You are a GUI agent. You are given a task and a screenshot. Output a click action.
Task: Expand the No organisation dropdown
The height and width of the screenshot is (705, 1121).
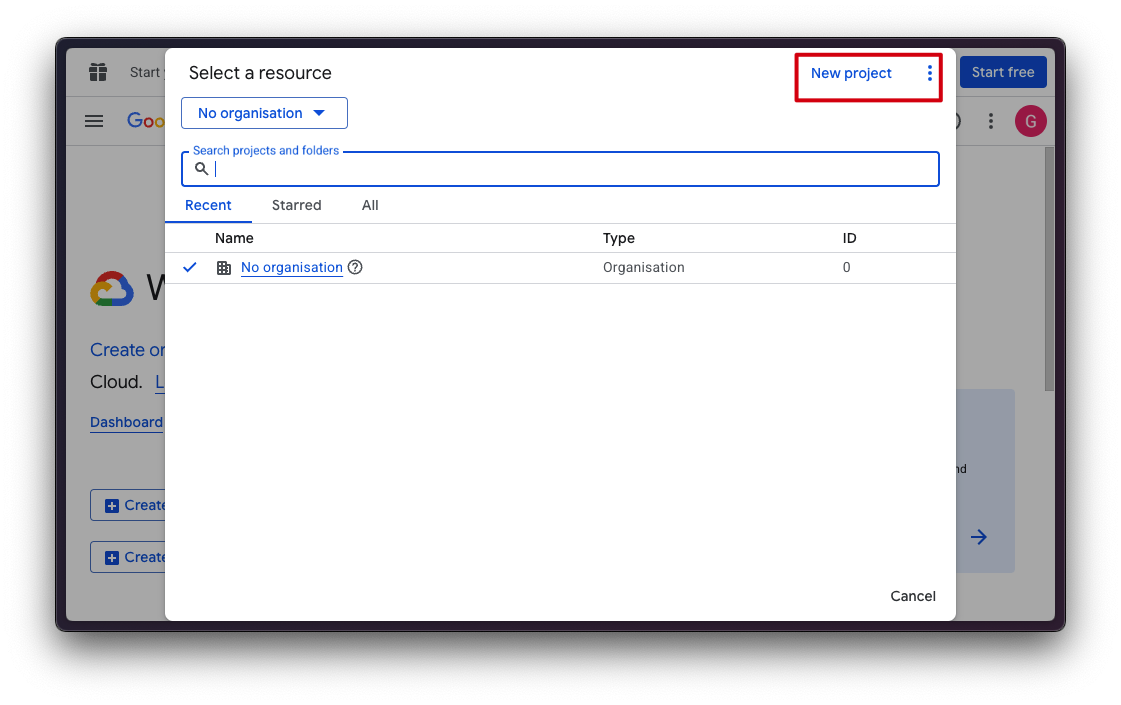click(x=264, y=113)
